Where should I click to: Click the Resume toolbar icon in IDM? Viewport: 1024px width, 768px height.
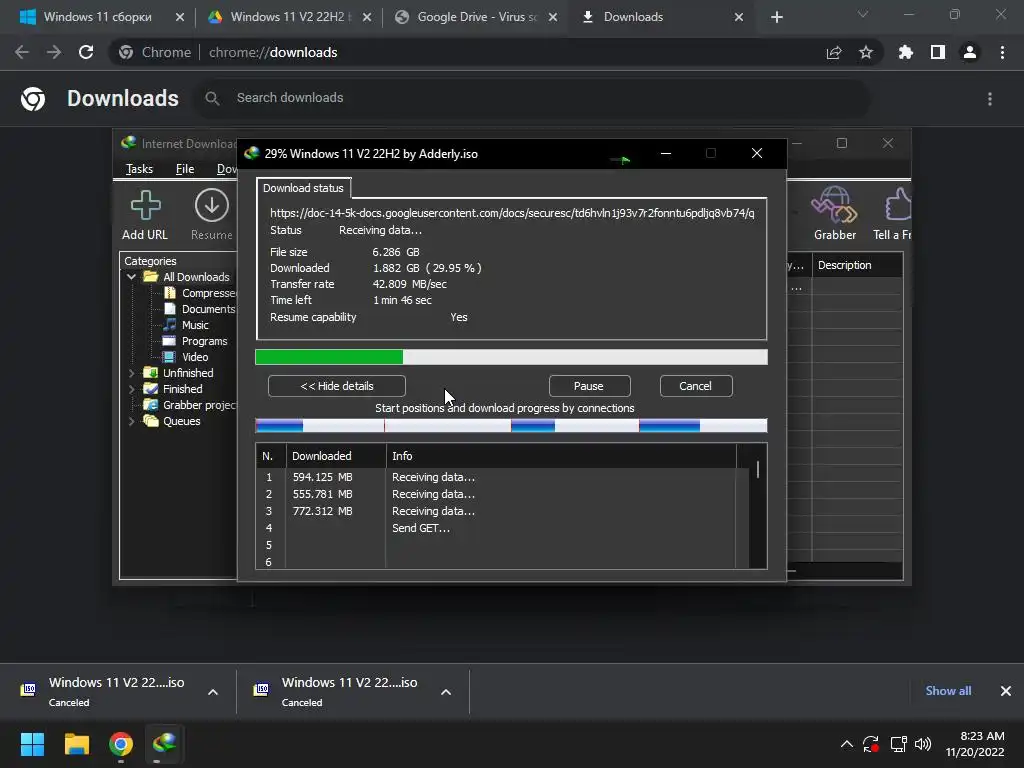pos(212,205)
